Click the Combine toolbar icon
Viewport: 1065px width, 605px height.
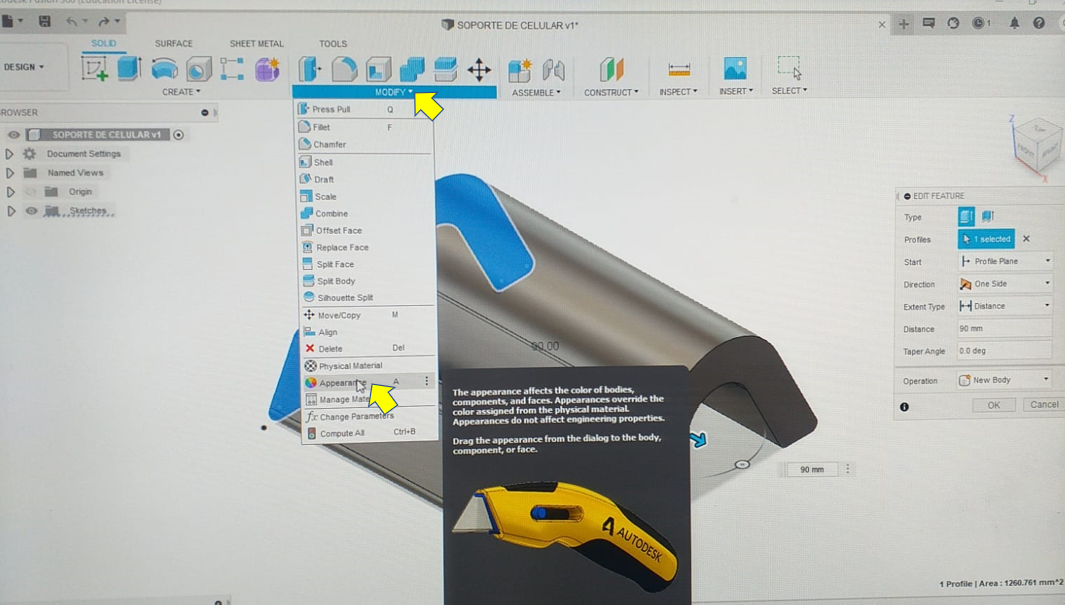point(412,69)
